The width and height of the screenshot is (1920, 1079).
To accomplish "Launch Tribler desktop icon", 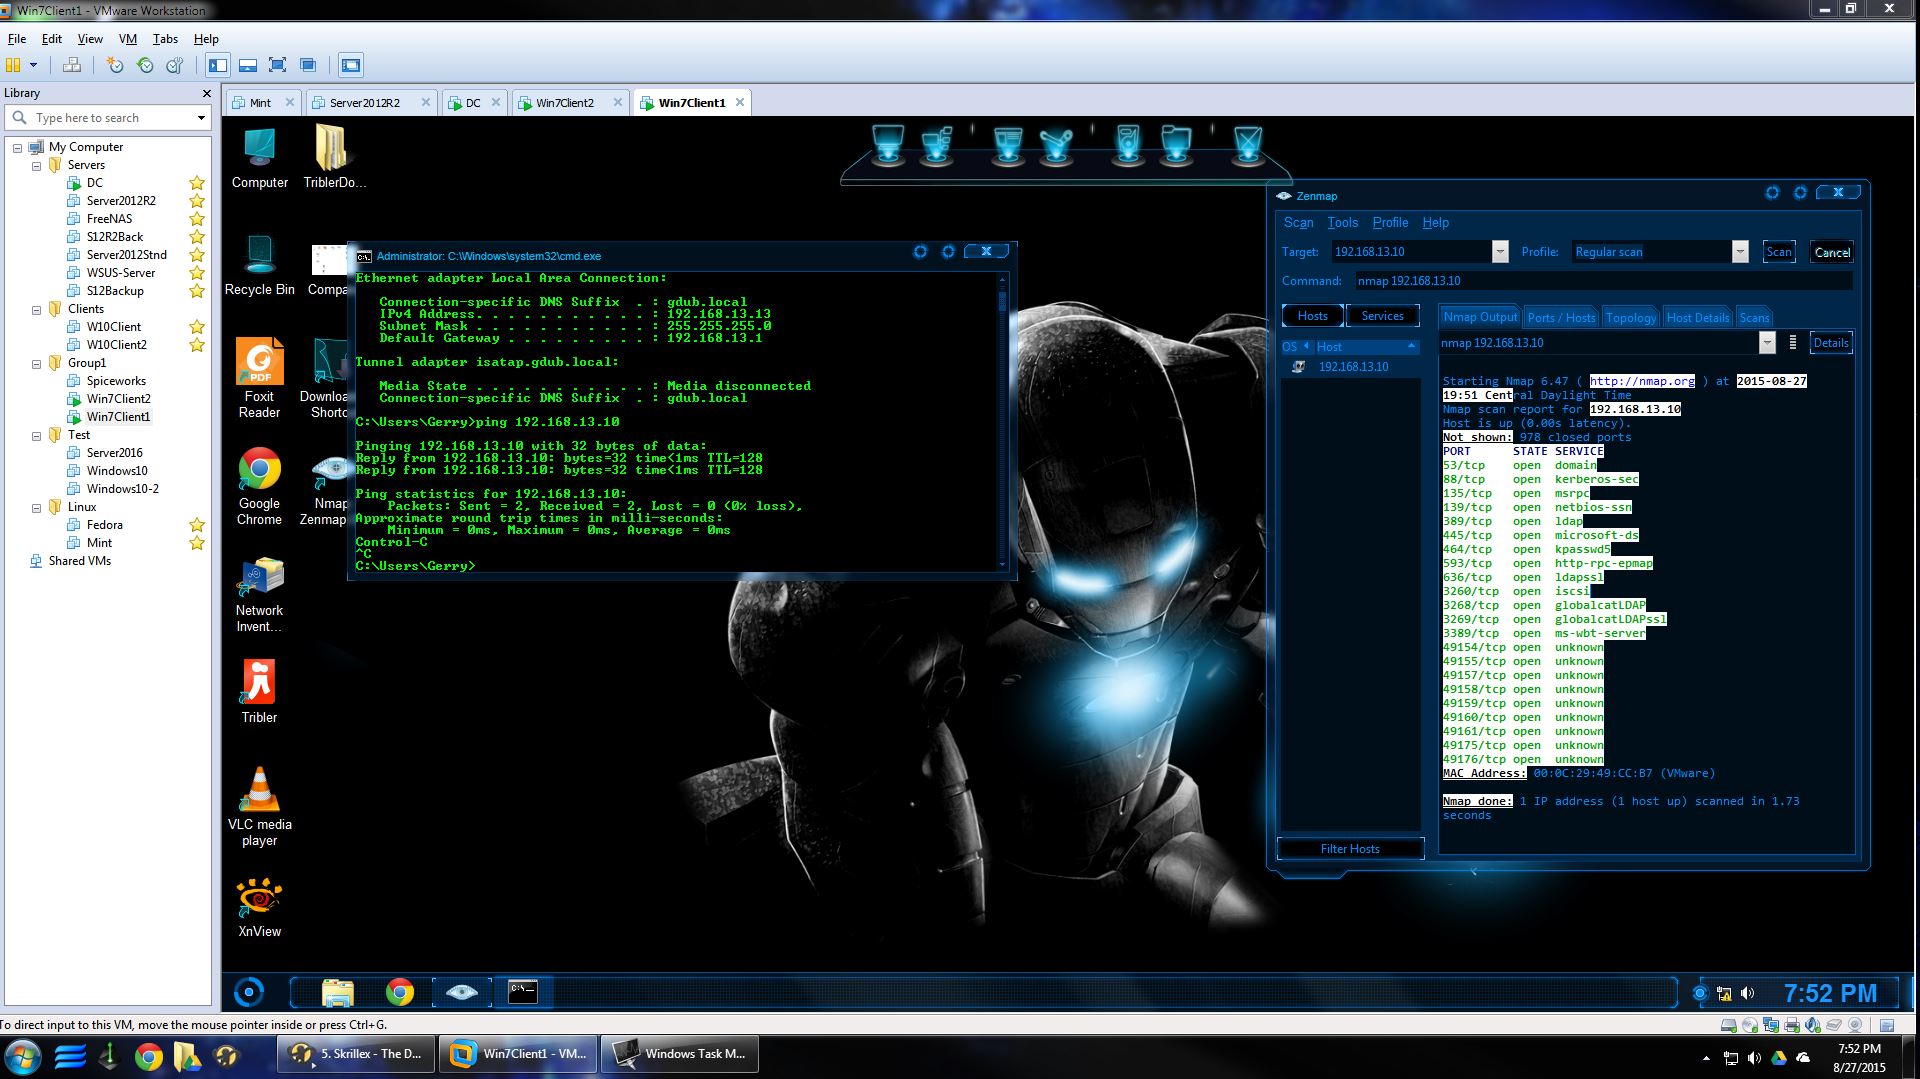I will click(259, 691).
